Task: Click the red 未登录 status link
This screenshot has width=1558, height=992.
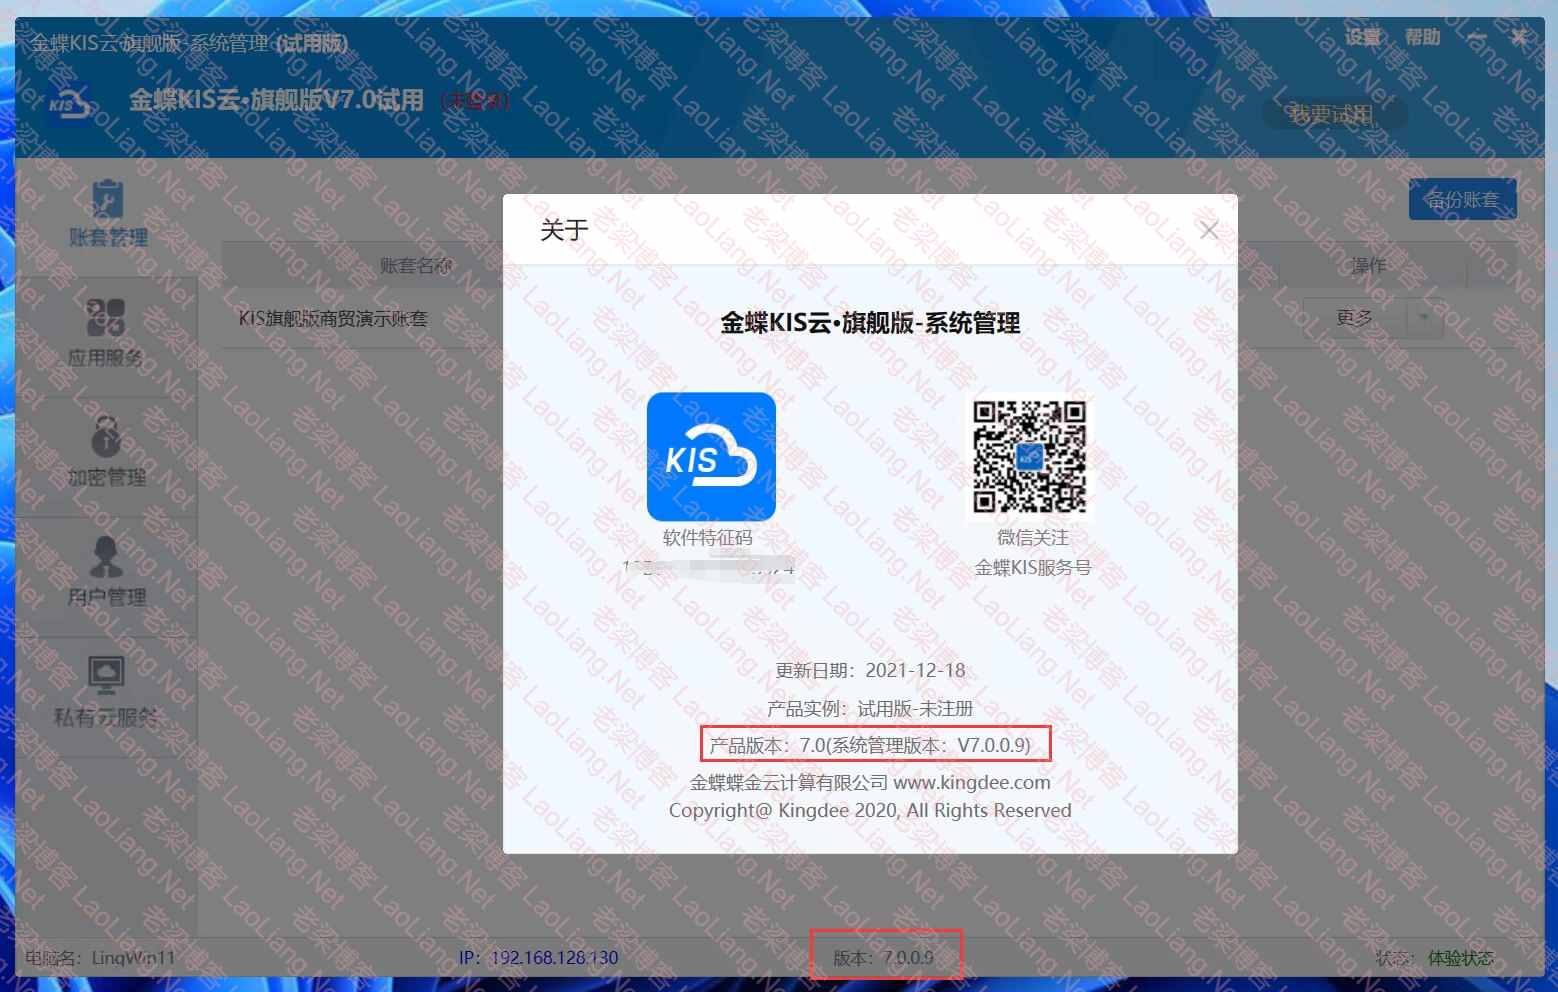Action: 475,101
